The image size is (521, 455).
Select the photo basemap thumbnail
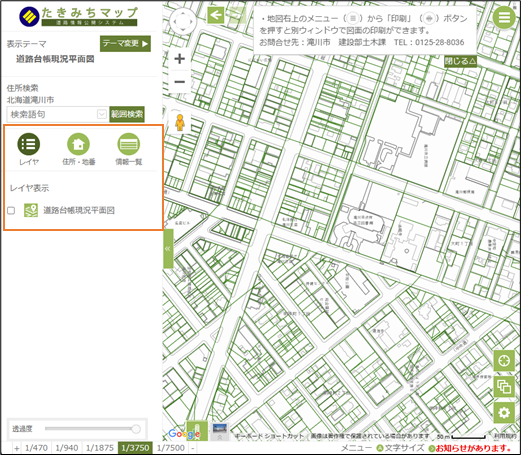pyautogui.click(x=220, y=431)
